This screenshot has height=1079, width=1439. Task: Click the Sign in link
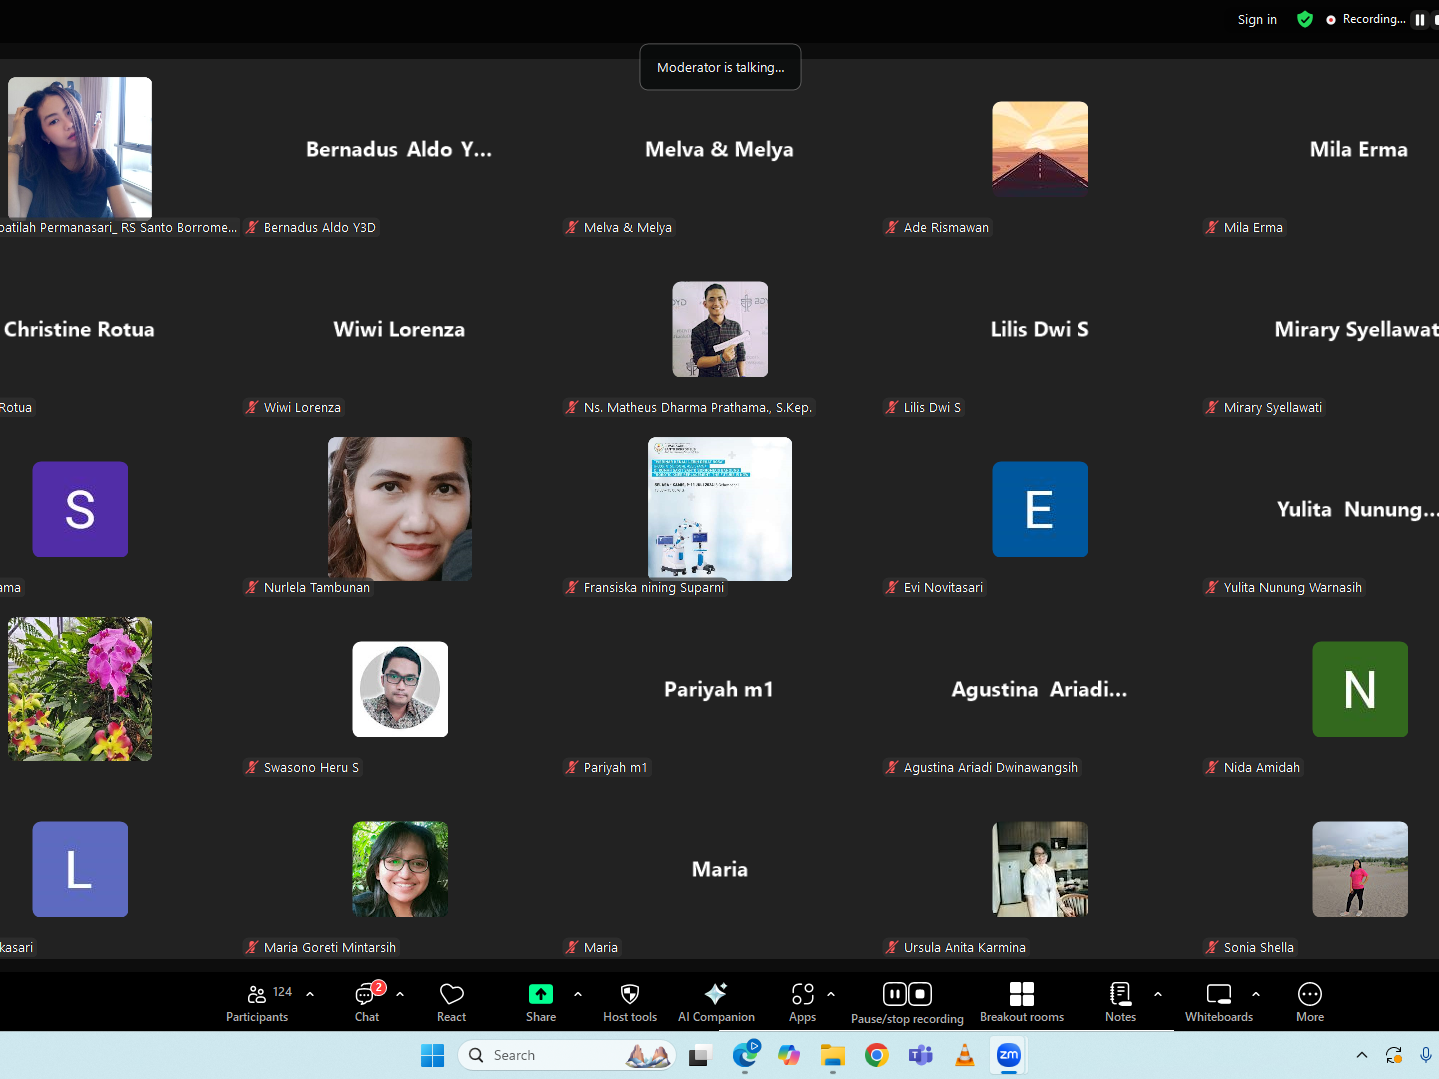pos(1256,20)
